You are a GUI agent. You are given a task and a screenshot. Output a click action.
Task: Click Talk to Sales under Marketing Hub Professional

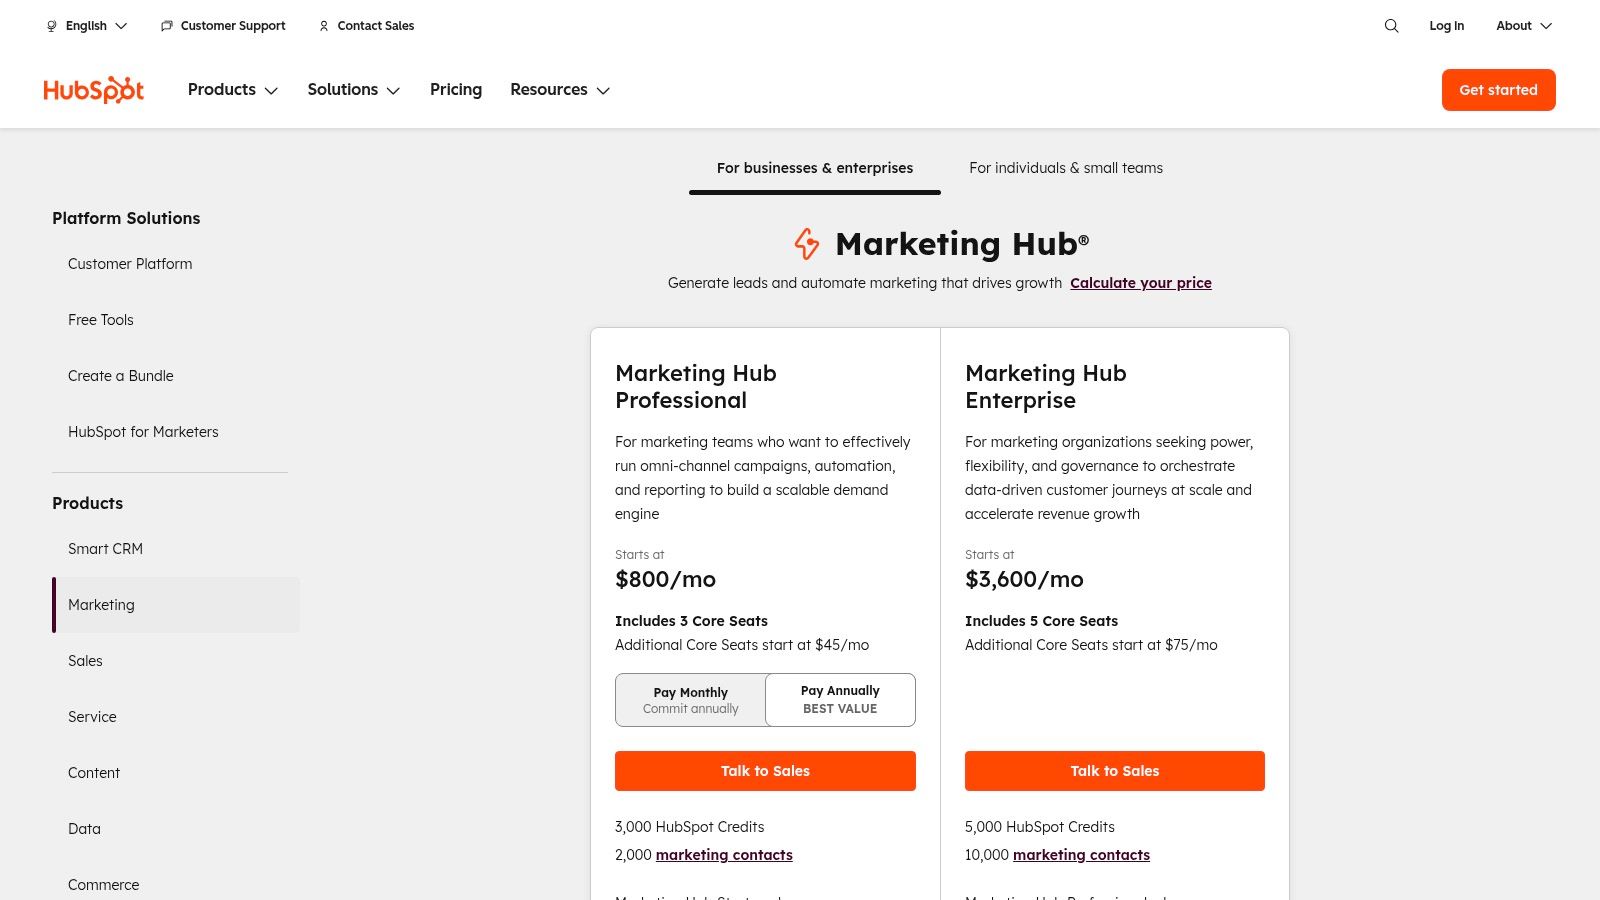[x=765, y=771]
